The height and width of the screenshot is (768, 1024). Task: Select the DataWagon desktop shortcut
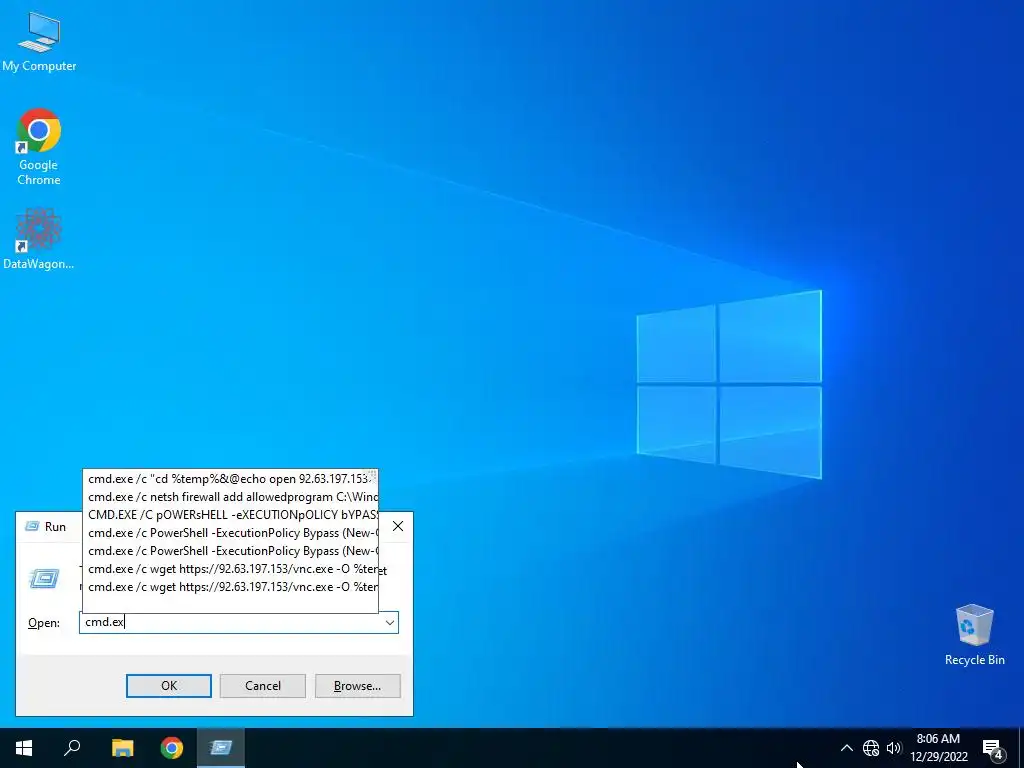[39, 239]
